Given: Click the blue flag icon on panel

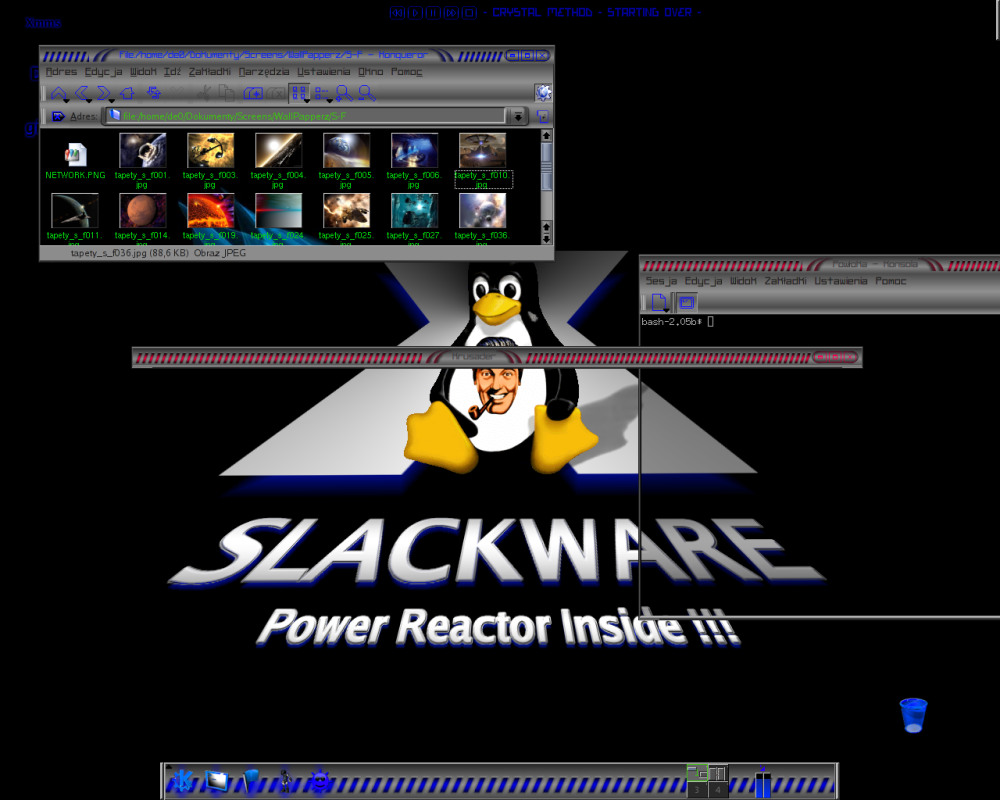Looking at the screenshot, I should [x=251, y=780].
